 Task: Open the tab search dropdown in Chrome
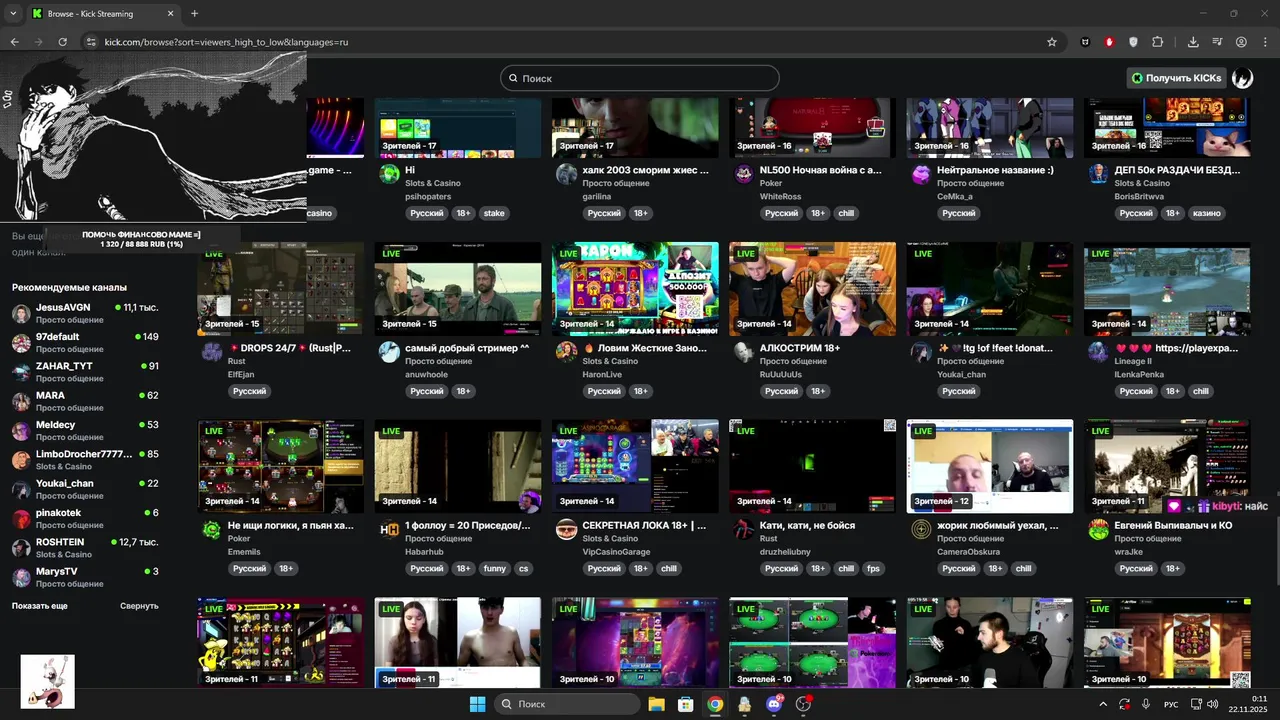click(x=13, y=13)
